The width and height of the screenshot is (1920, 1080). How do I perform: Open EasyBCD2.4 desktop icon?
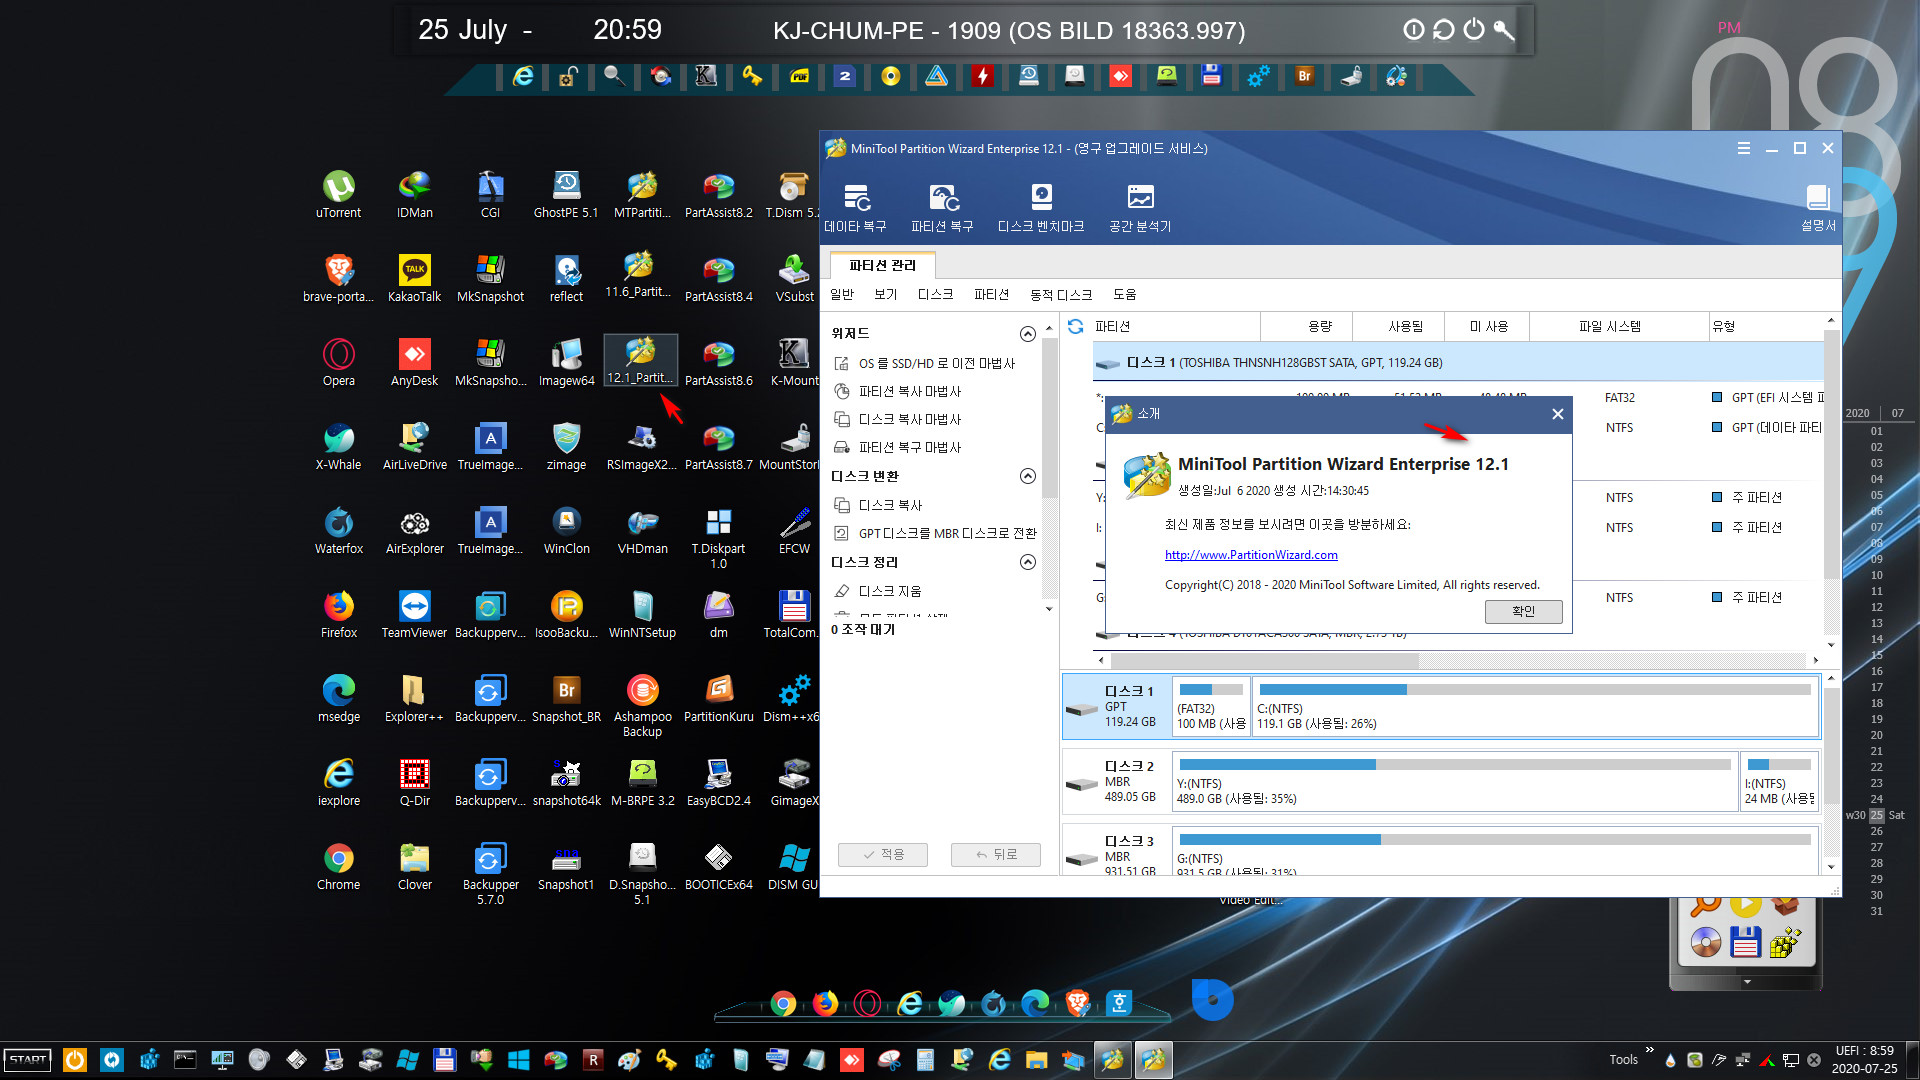pos(718,783)
